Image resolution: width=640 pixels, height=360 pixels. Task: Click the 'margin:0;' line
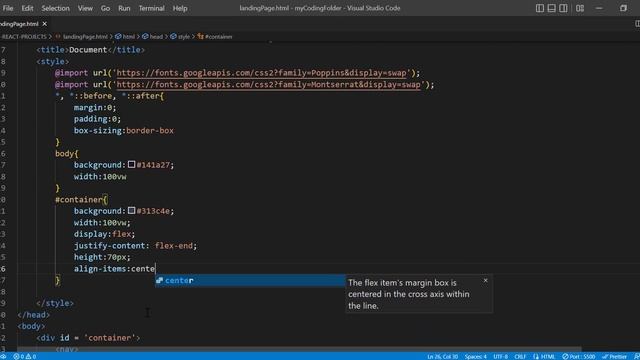pyautogui.click(x=95, y=107)
